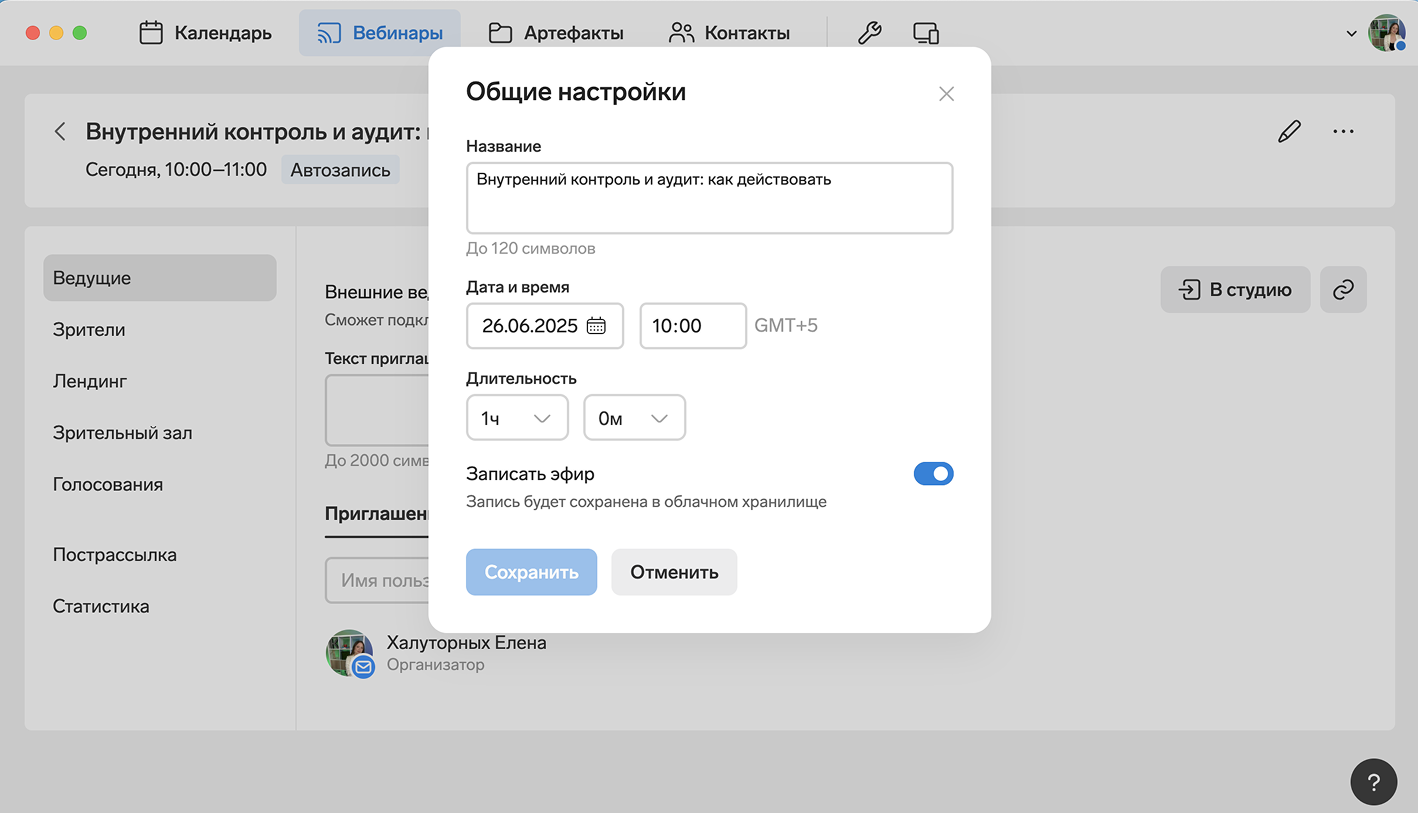Open the calendar date picker icon
Viewport: 1418px width, 813px height.
pos(596,326)
